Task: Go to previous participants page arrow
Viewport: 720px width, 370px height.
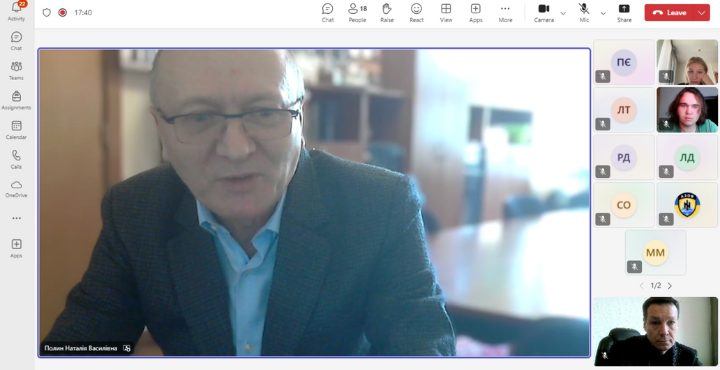Action: [x=642, y=286]
